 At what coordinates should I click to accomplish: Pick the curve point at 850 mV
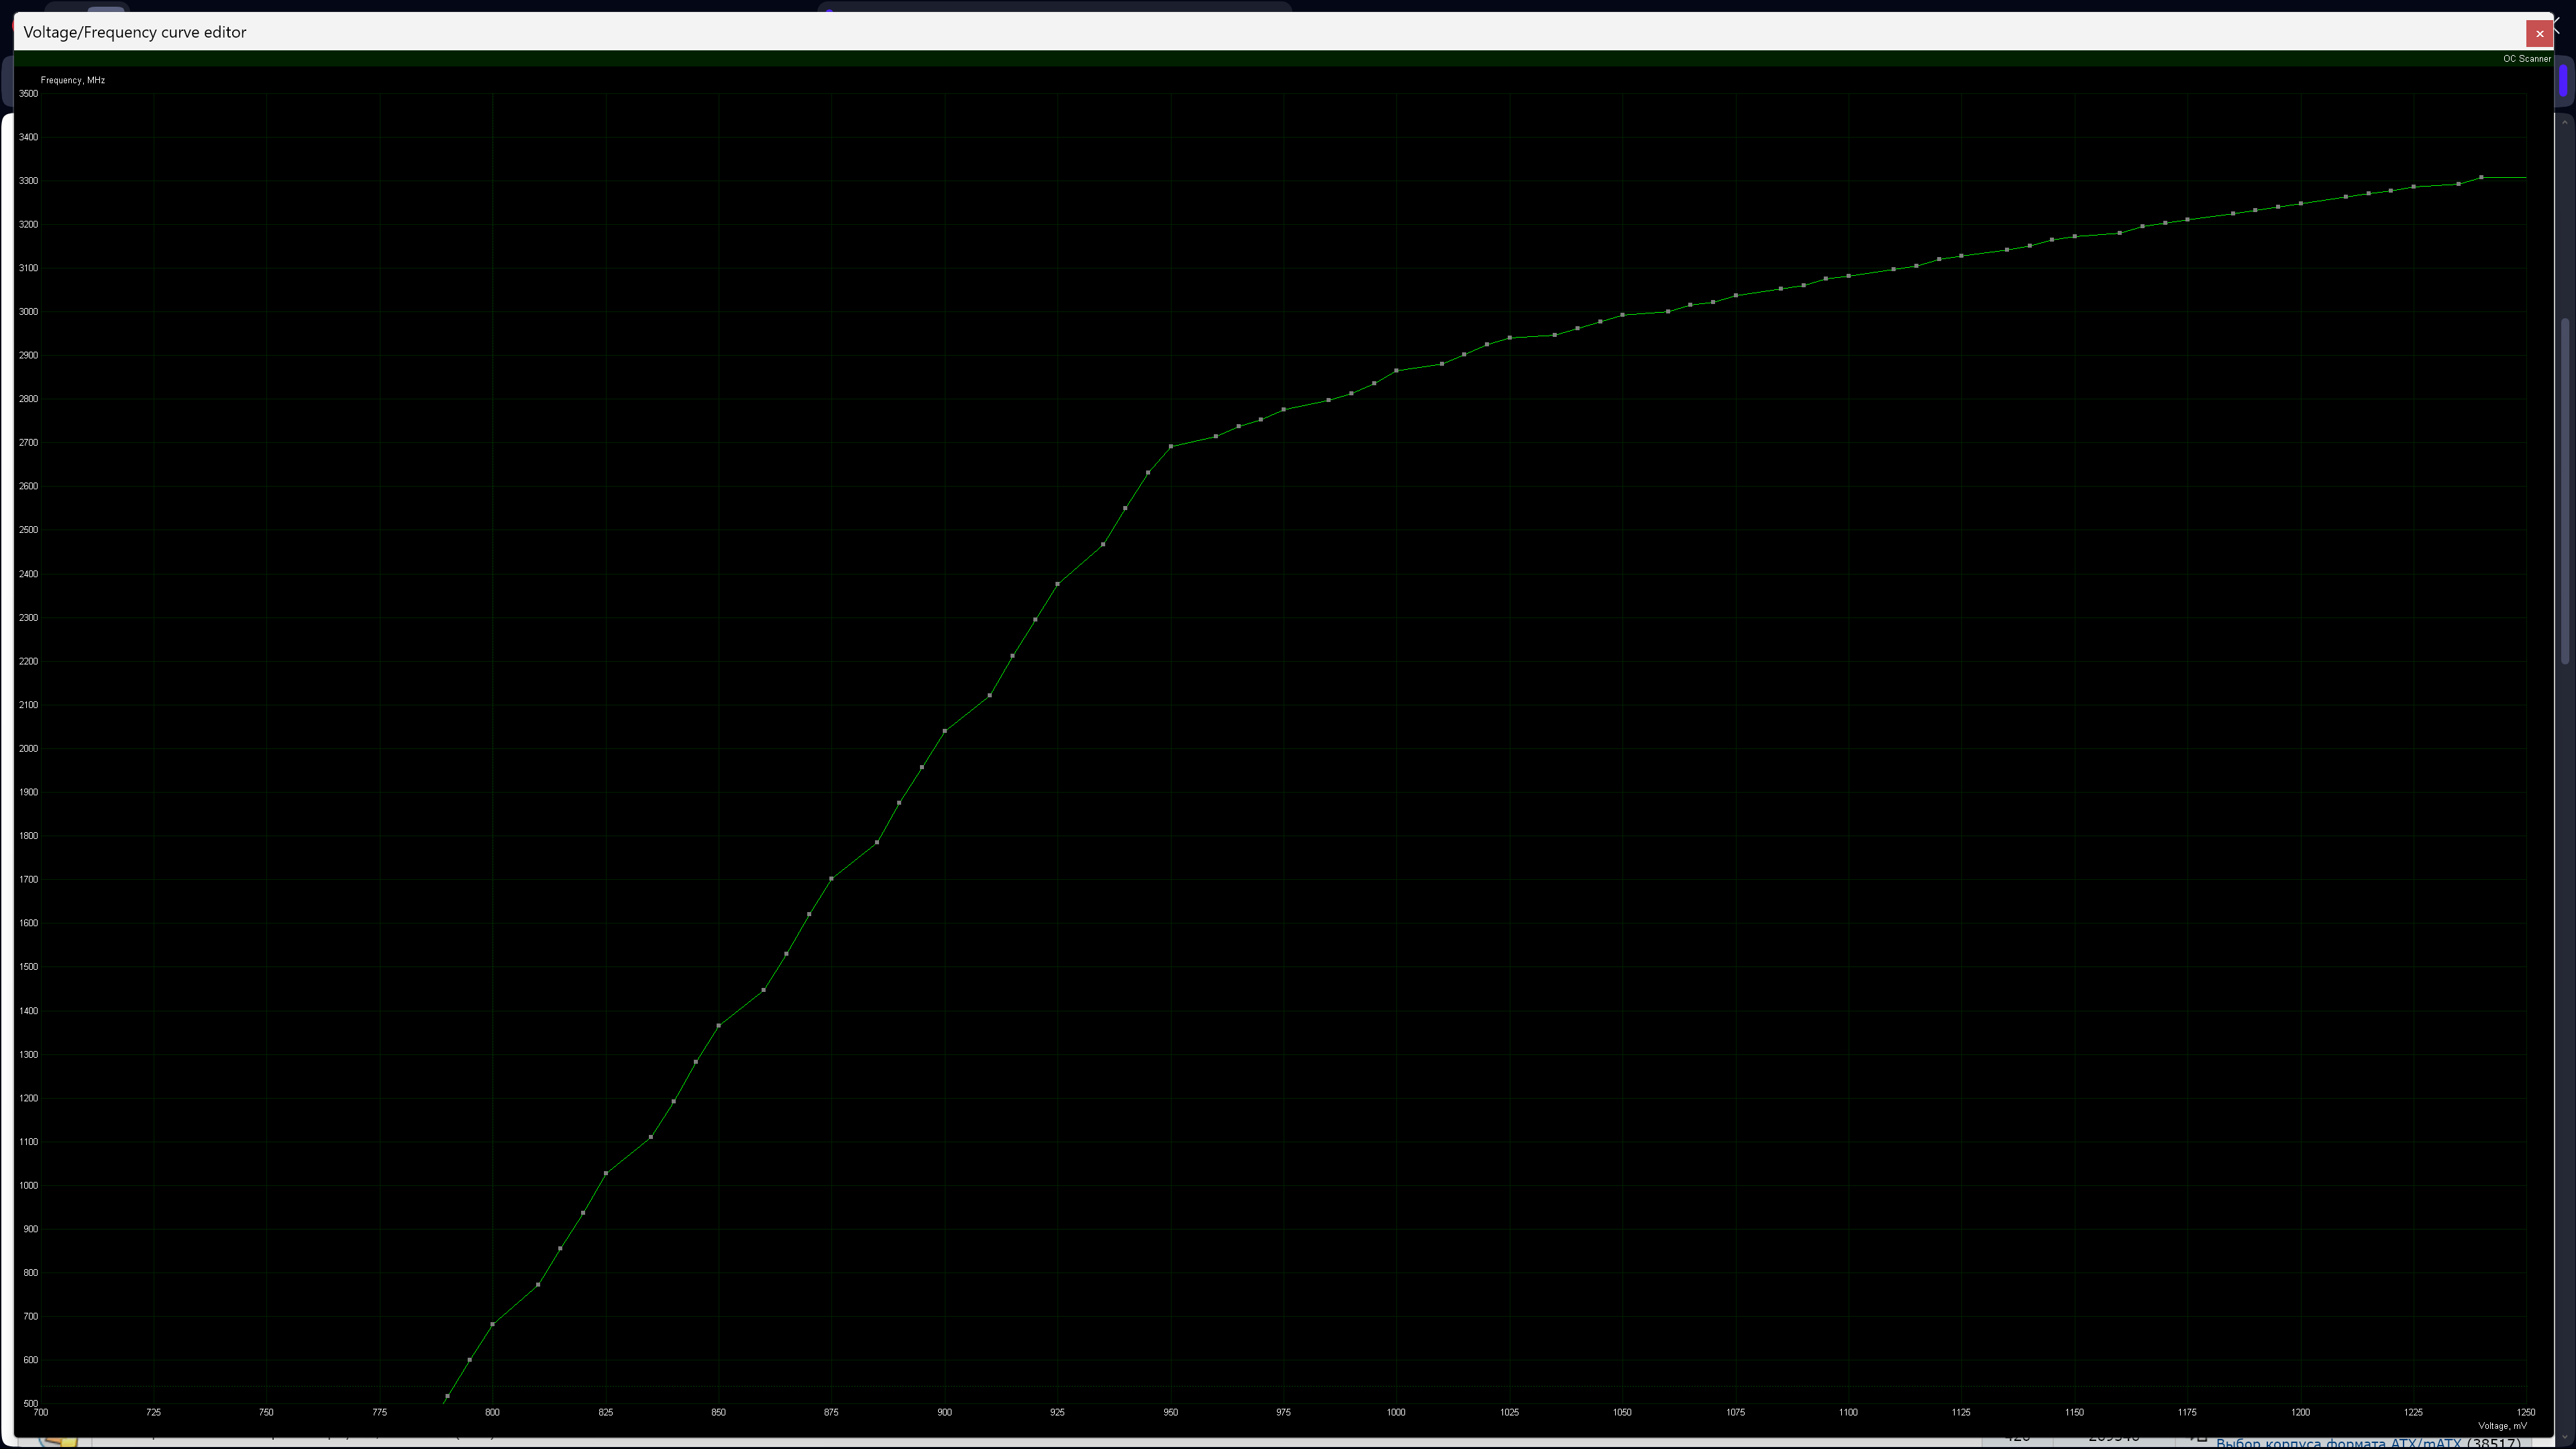718,1026
